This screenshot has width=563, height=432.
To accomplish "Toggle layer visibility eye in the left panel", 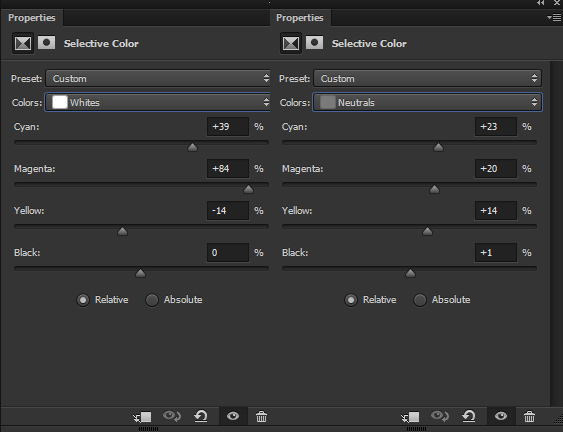I will pyautogui.click(x=233, y=416).
